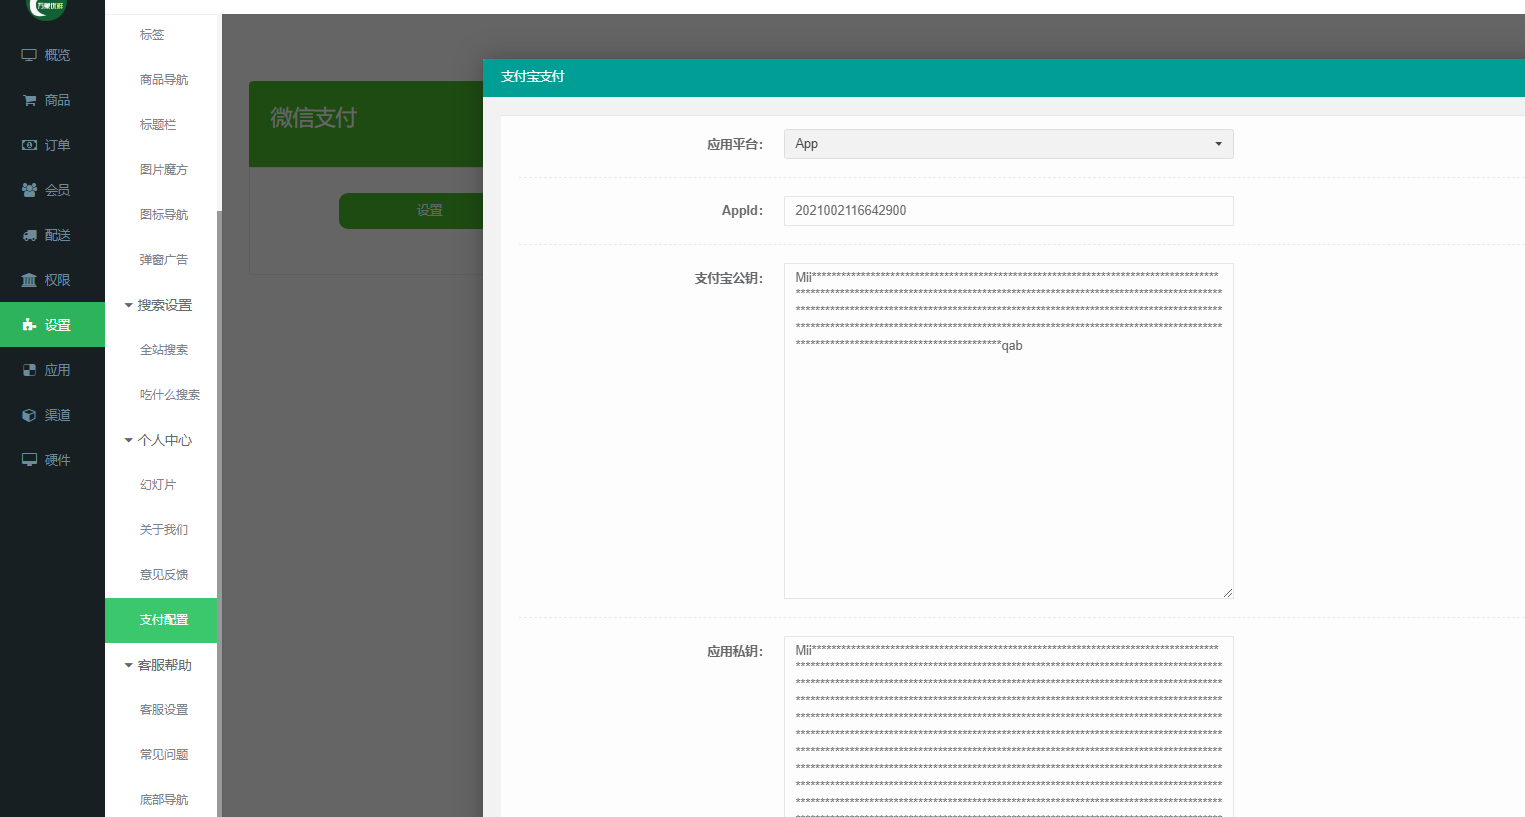Open 幻灯片 page

point(158,485)
